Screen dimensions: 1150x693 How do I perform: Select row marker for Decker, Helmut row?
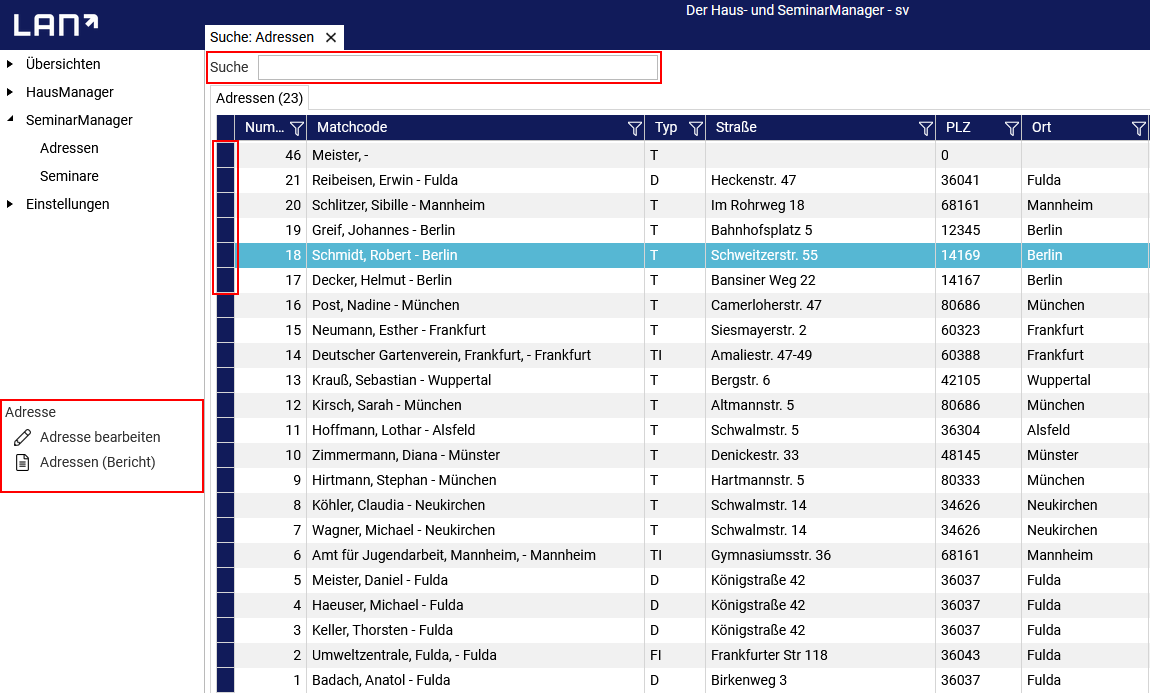[225, 280]
